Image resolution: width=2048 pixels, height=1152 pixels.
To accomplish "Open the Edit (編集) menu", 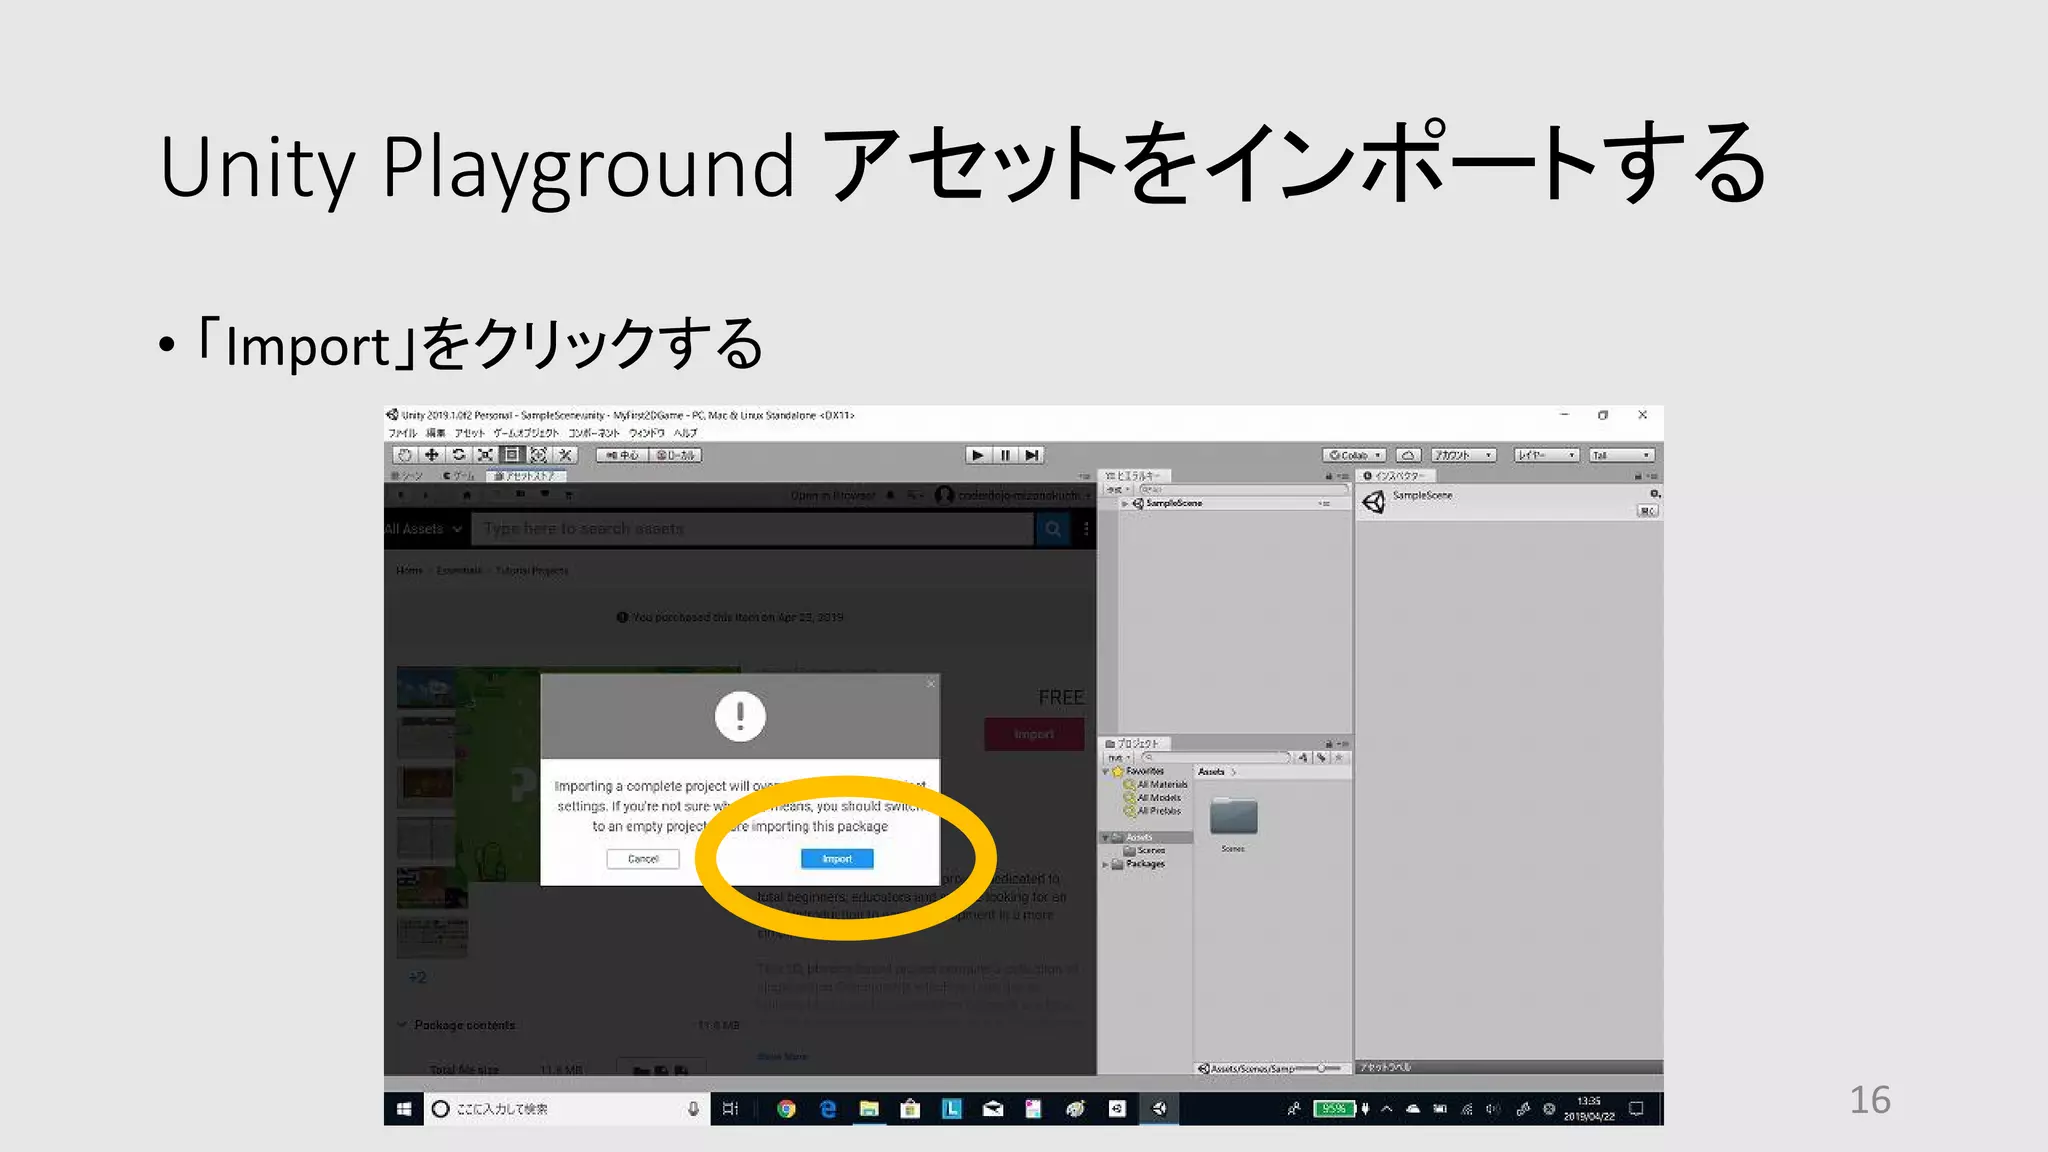I will 436,433.
